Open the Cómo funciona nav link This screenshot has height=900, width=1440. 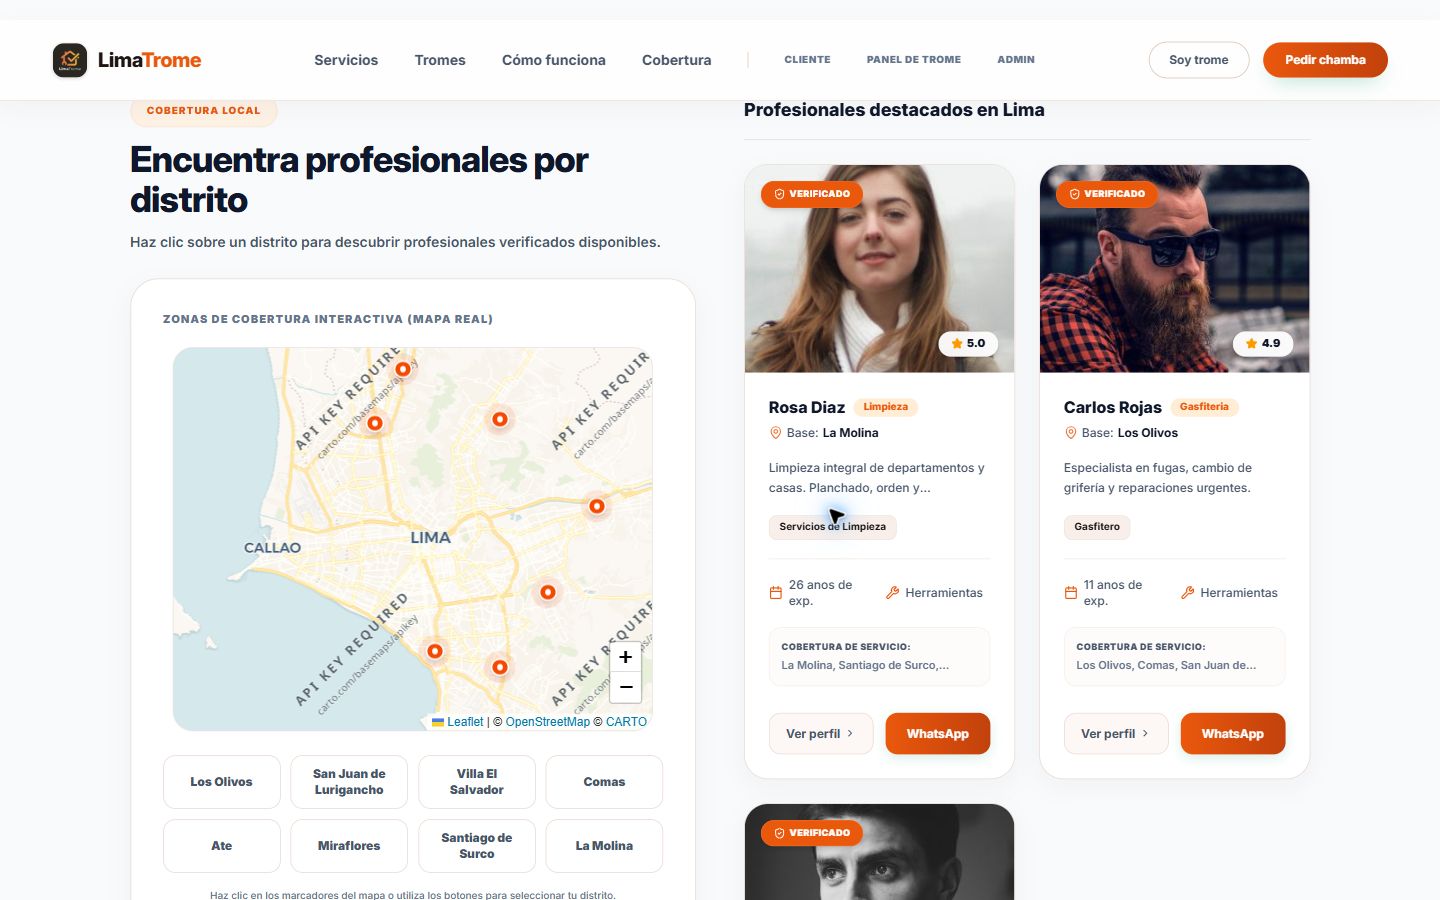click(554, 60)
